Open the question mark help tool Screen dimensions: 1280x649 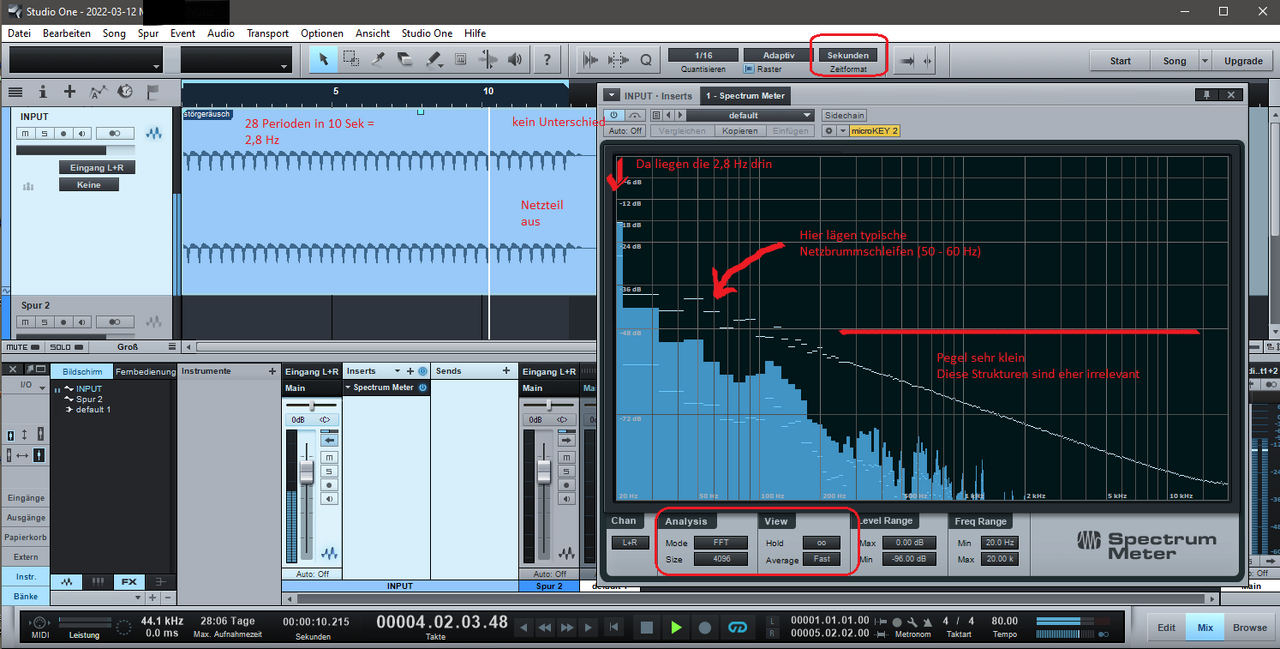pyautogui.click(x=546, y=59)
